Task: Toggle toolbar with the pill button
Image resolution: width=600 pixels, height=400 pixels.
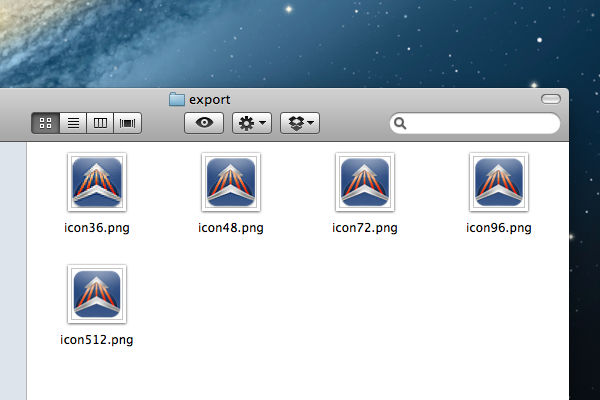Action: pyautogui.click(x=551, y=99)
